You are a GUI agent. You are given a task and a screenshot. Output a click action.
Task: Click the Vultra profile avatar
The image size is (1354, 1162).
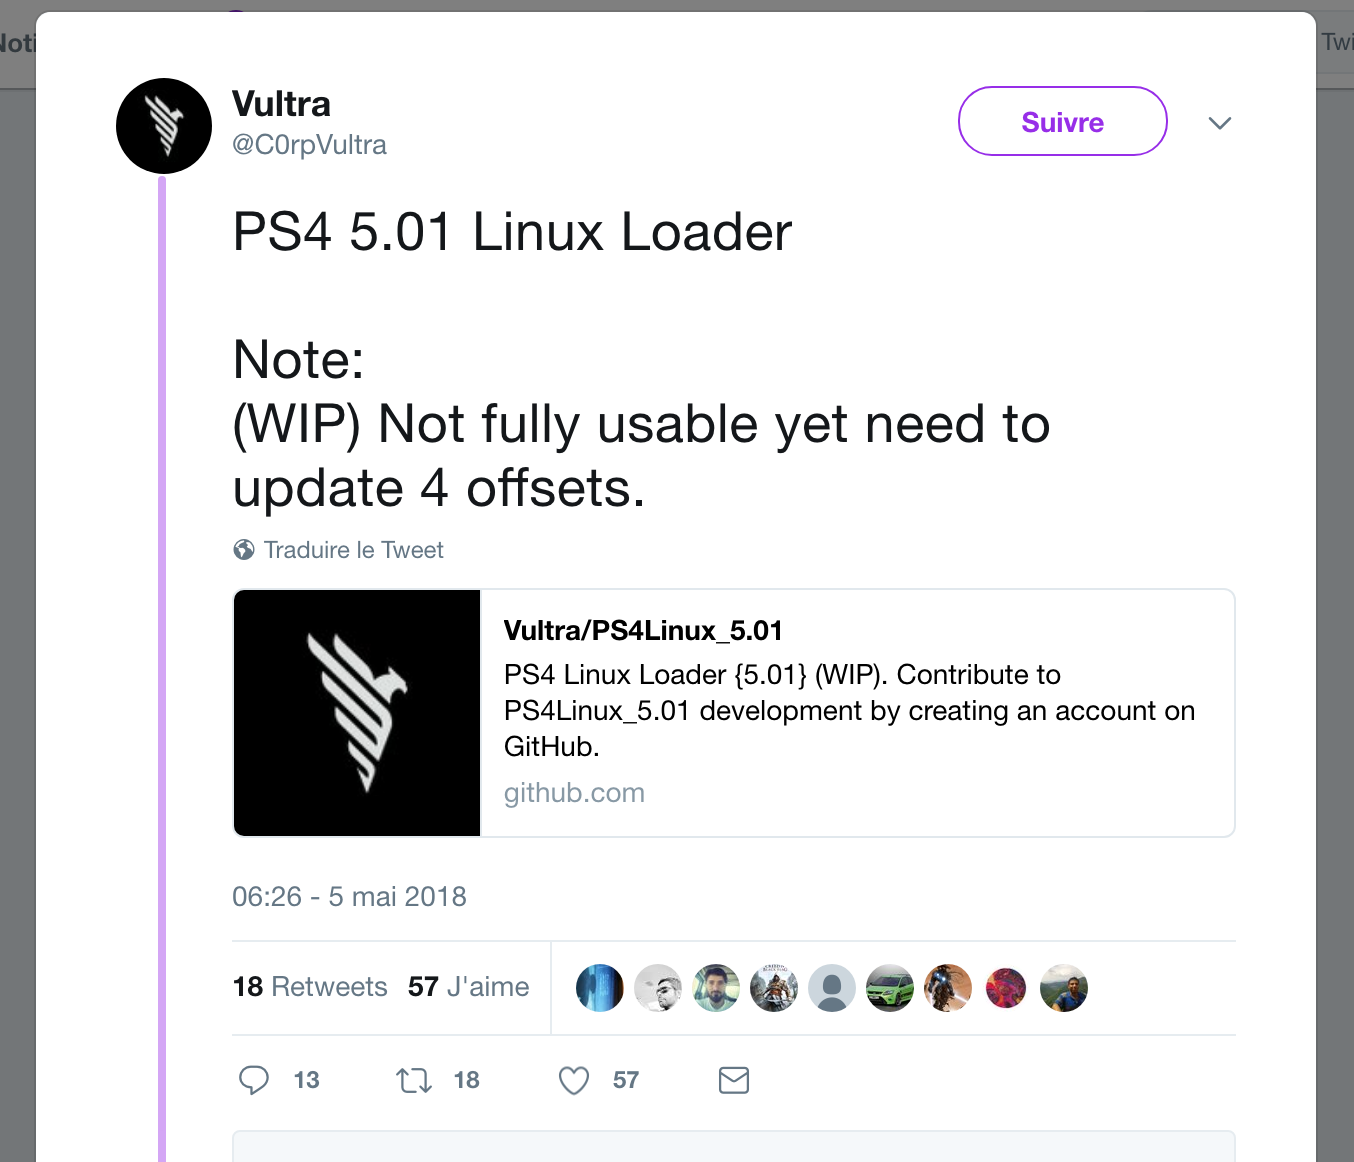(164, 126)
